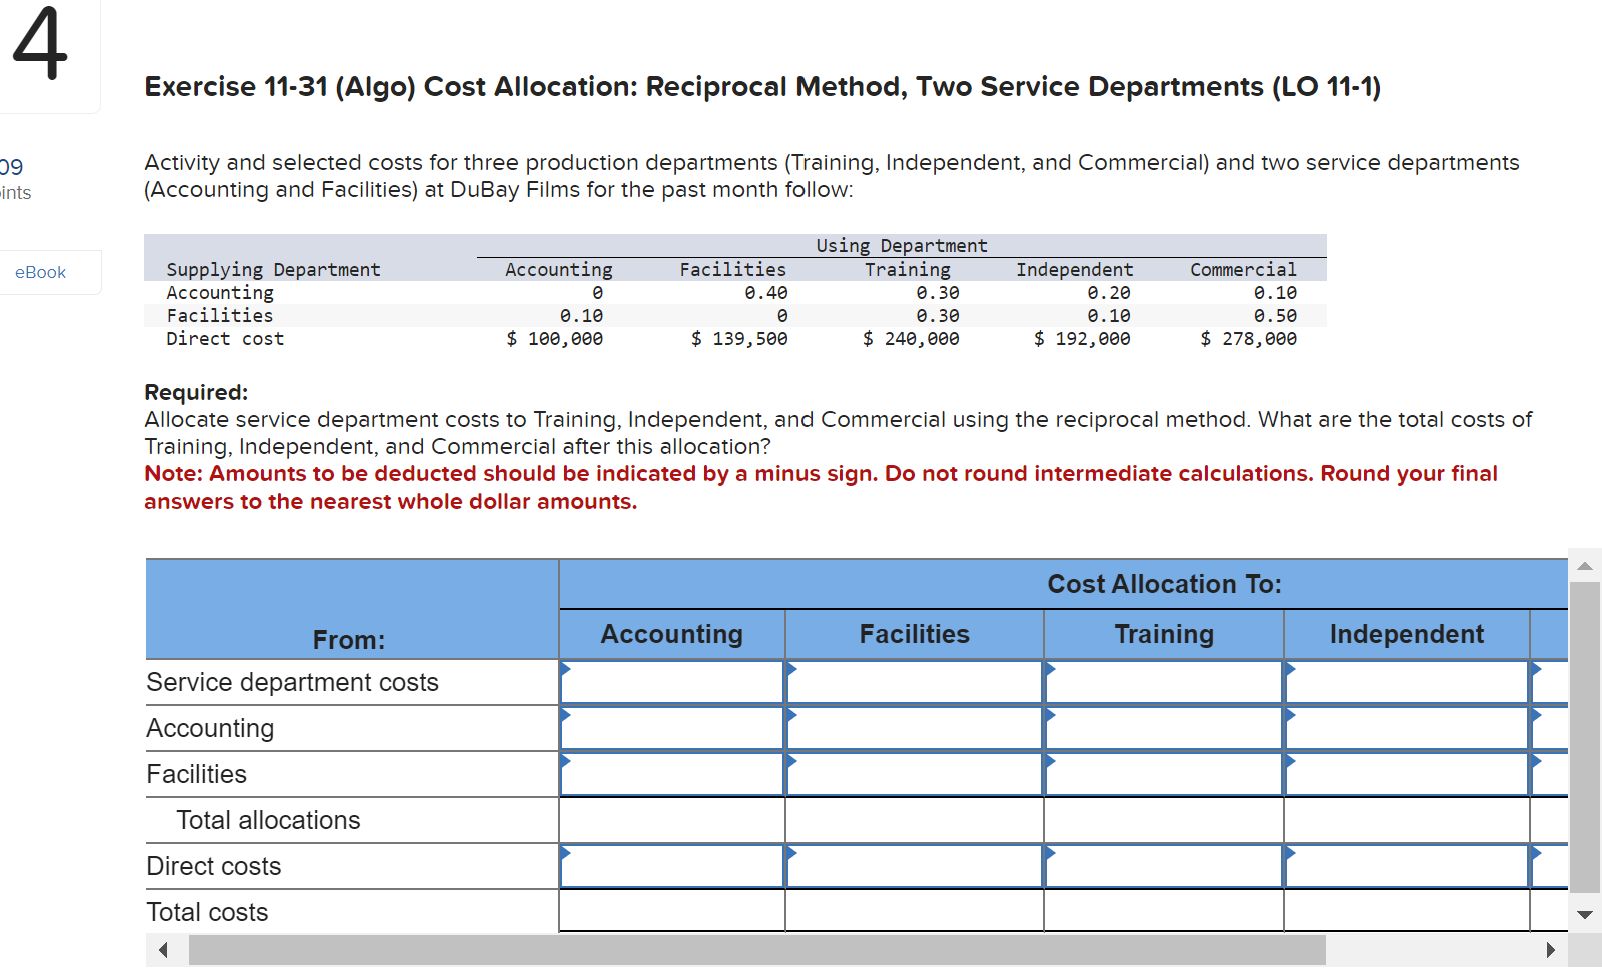Screen dimensions: 1602x970
Task: Click the 'Using Department' table header
Action: coord(902,246)
